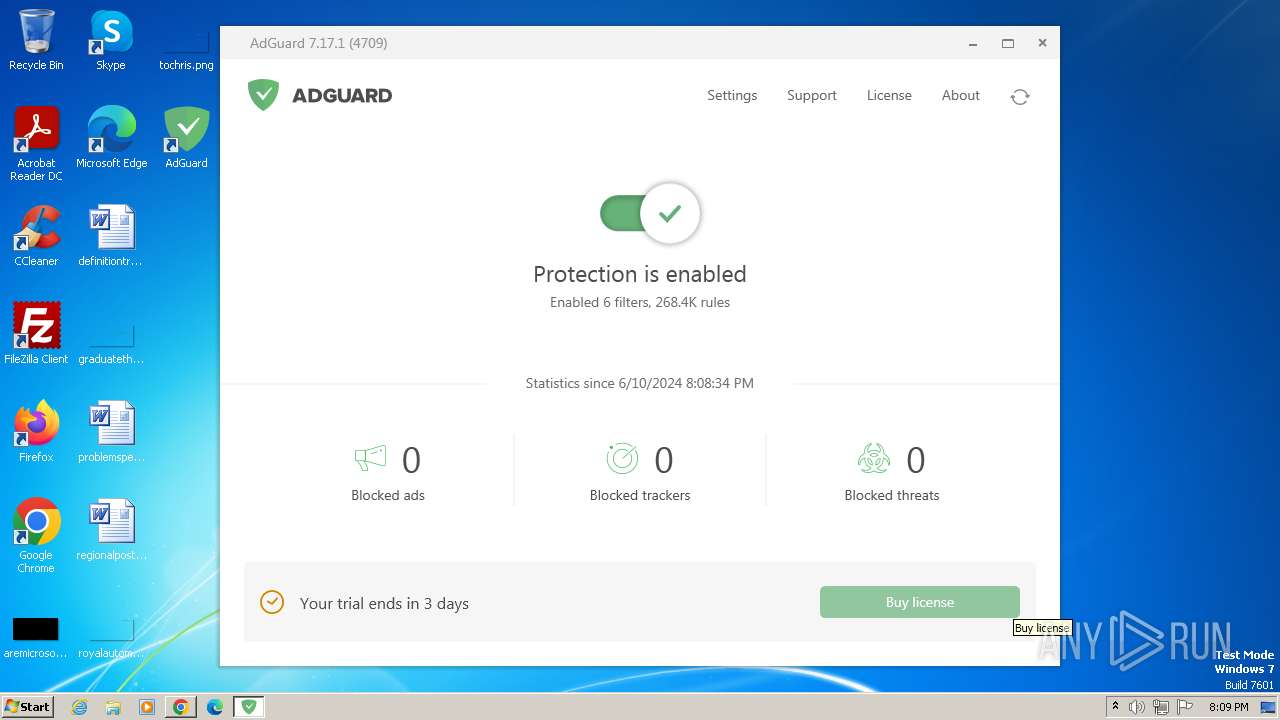The image size is (1280, 720).
Task: Click the Blocked threats biohazard icon
Action: (874, 459)
